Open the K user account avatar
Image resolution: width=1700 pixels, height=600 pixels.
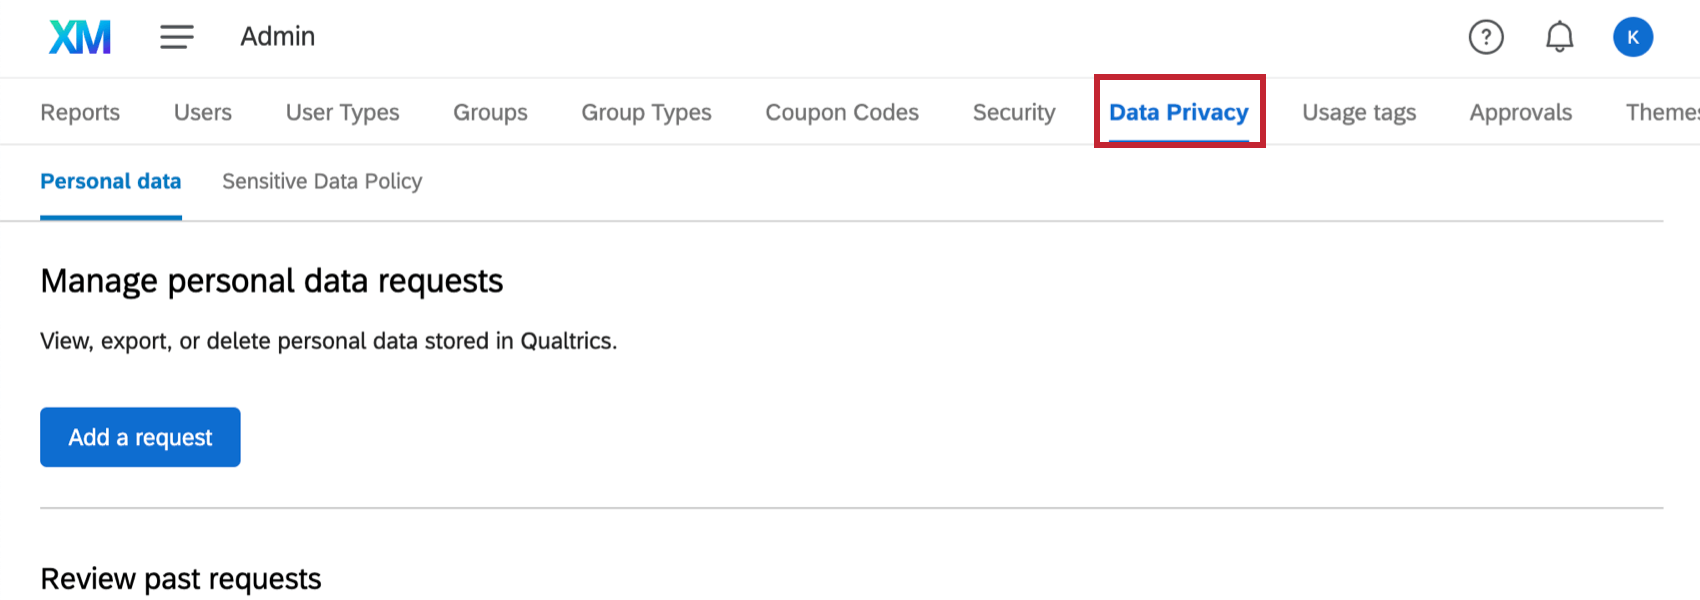tap(1632, 37)
